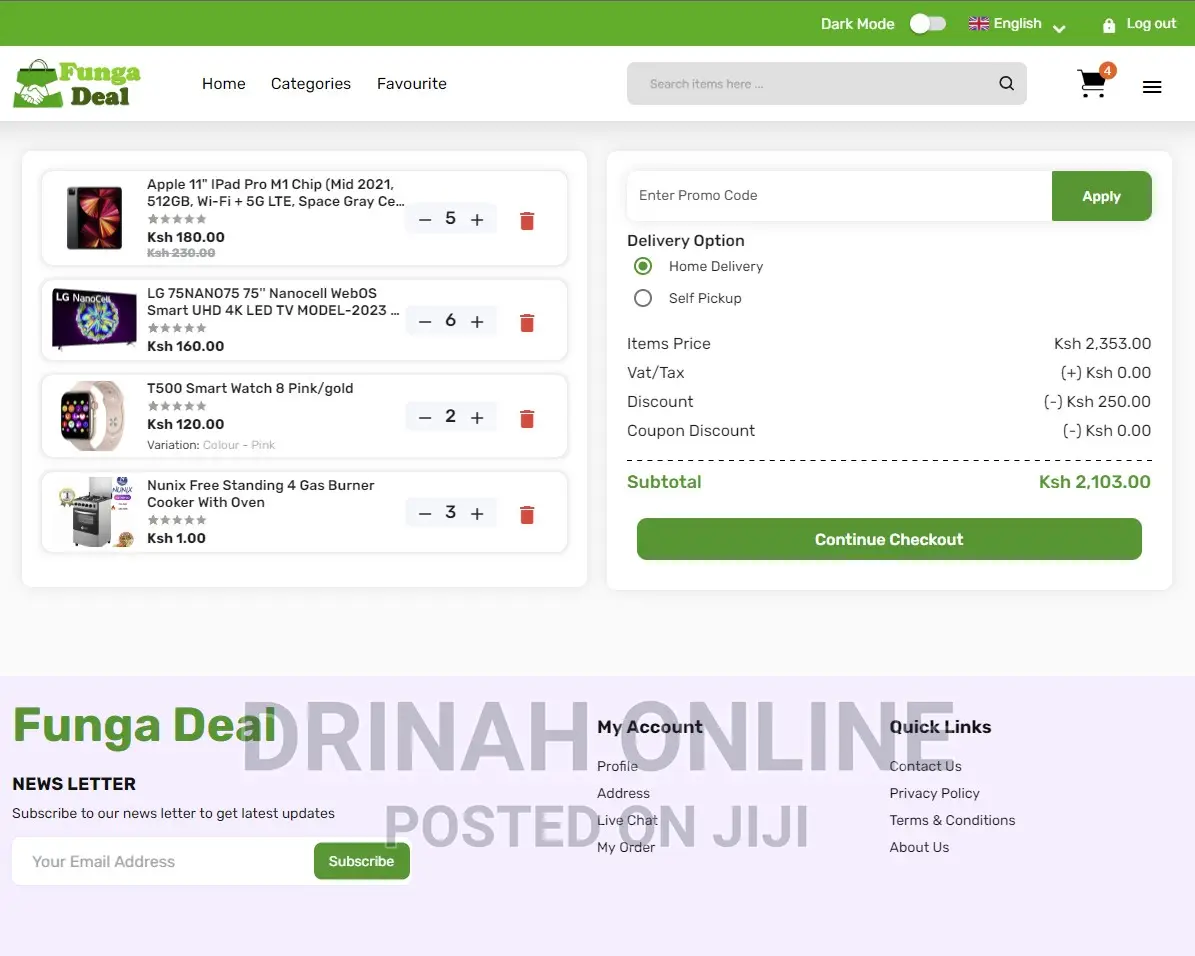1195x956 pixels.
Task: Click Continue Checkout button
Action: coord(889,539)
